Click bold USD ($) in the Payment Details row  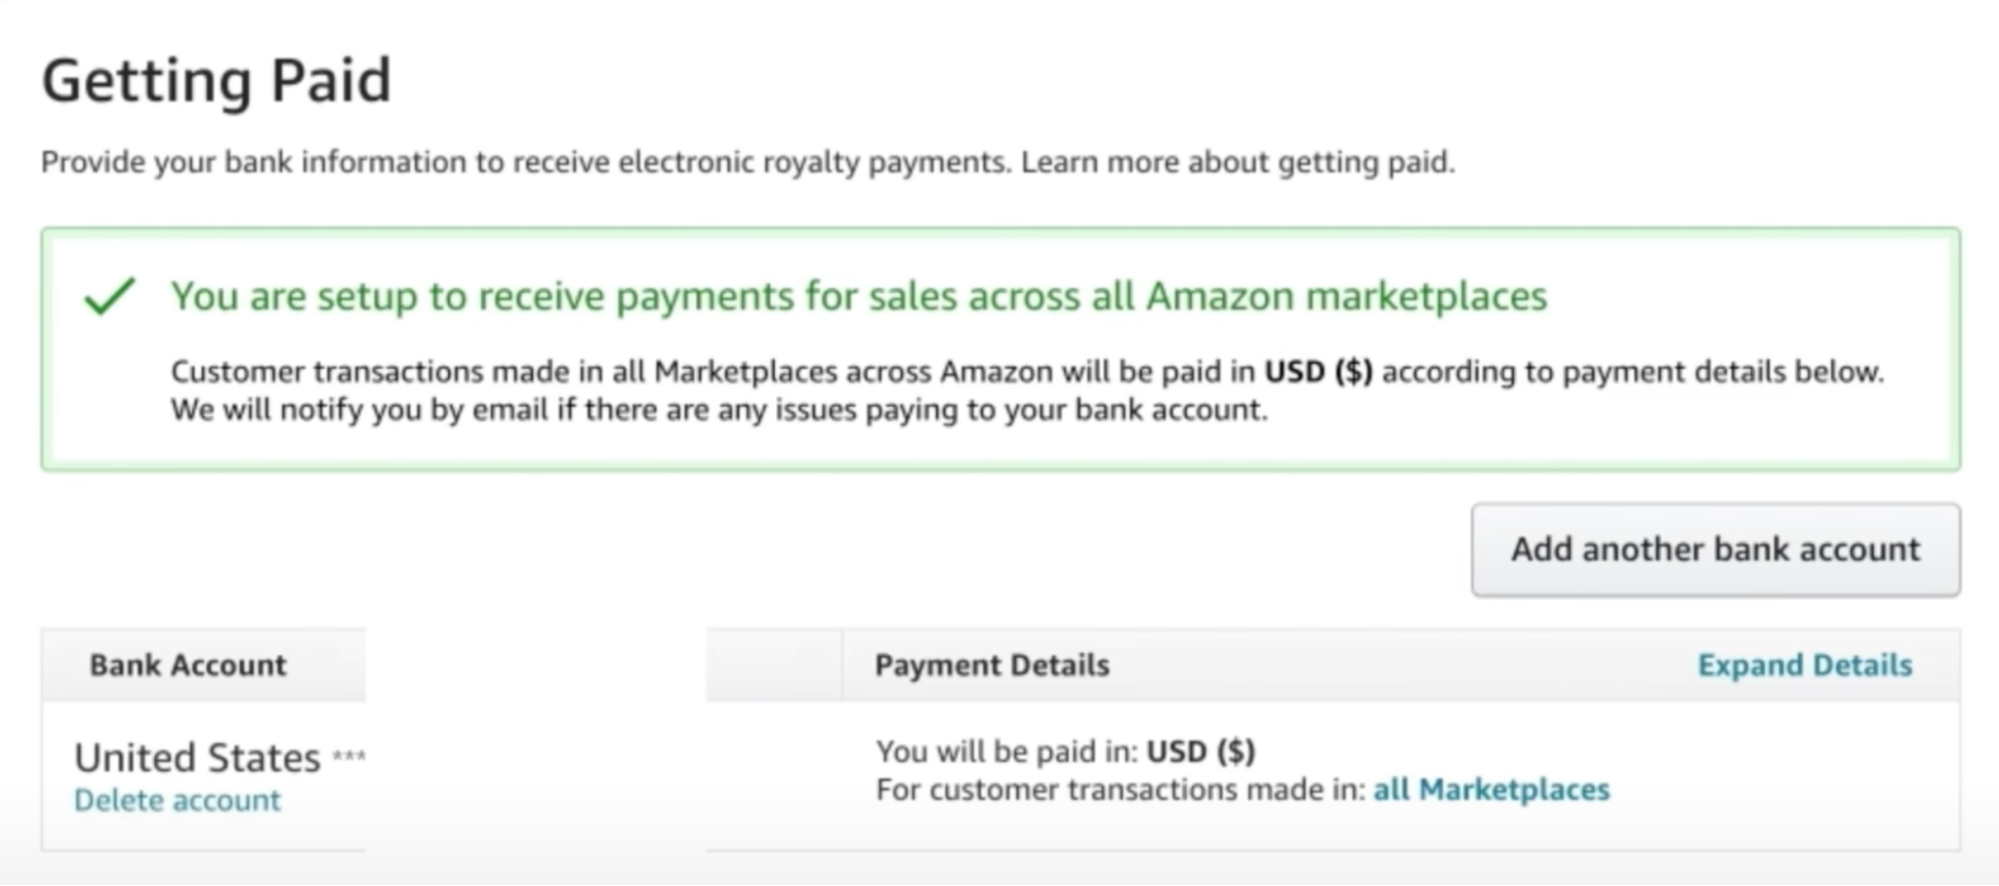coord(1200,751)
